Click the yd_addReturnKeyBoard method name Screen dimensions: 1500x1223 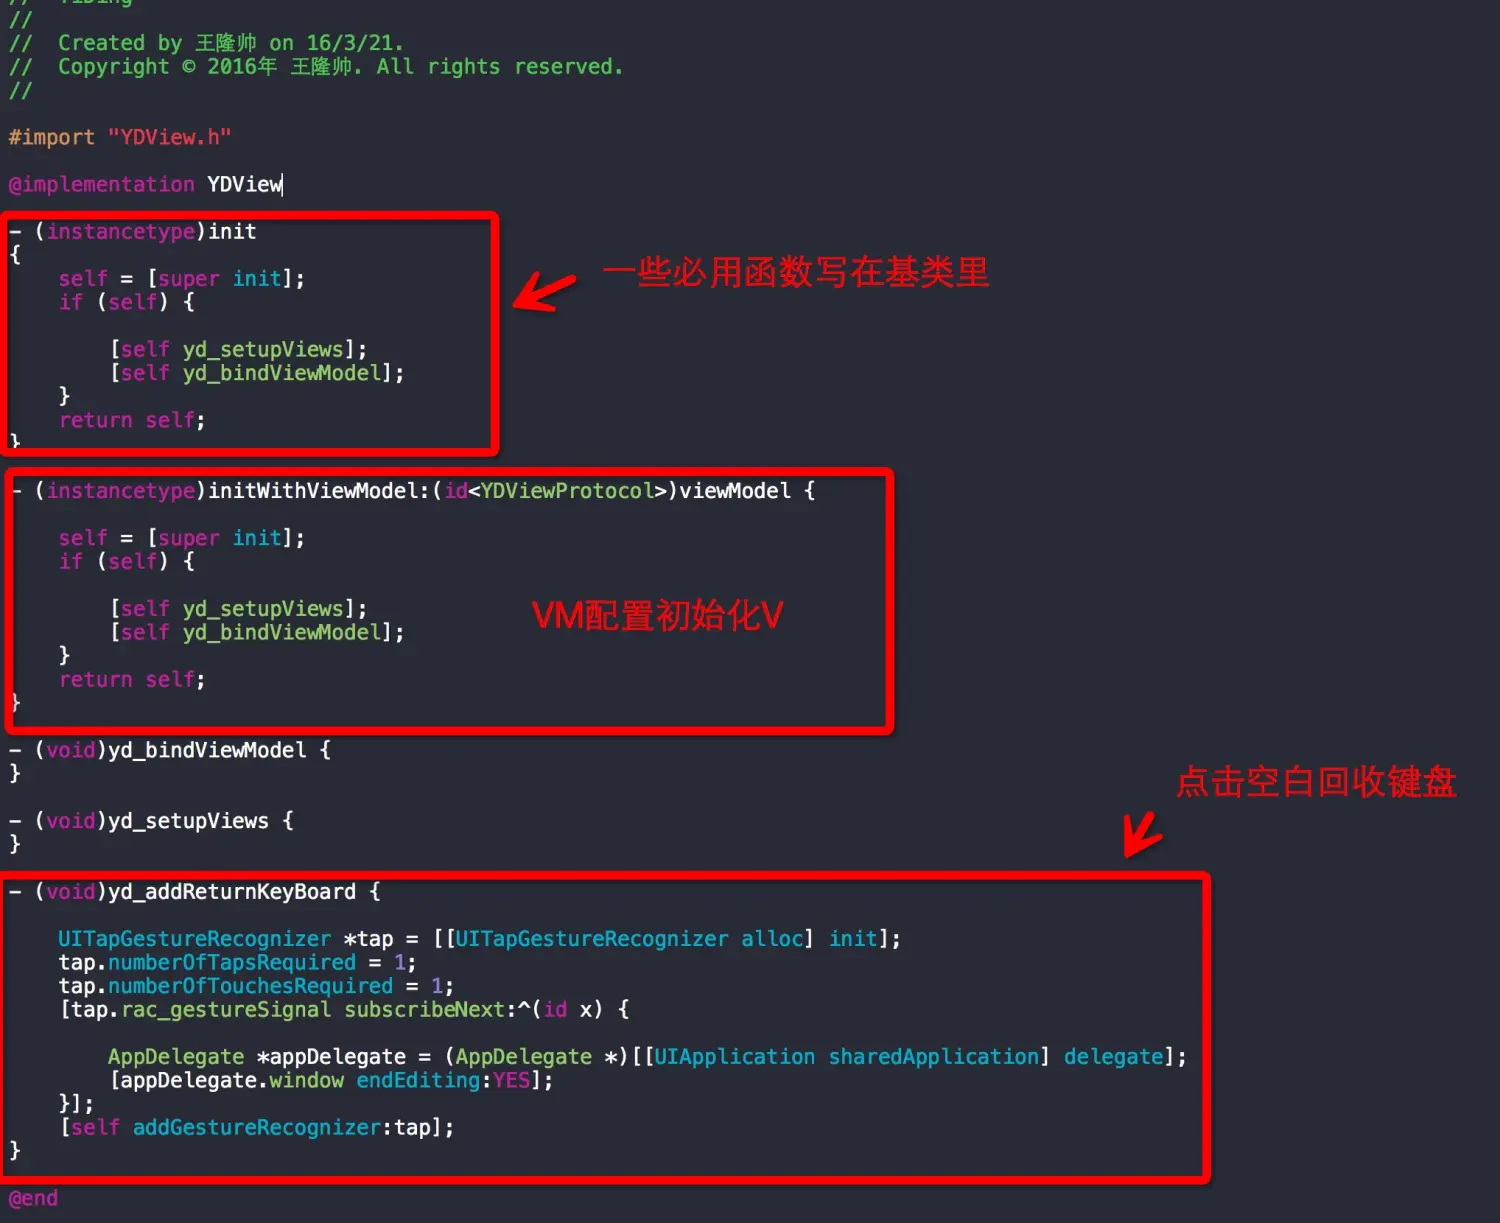pos(232,892)
